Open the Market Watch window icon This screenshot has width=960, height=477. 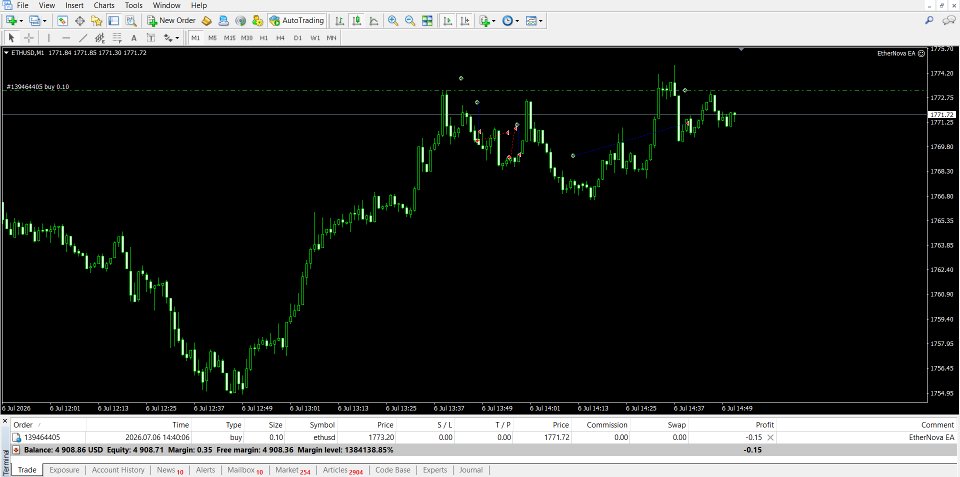coord(62,20)
